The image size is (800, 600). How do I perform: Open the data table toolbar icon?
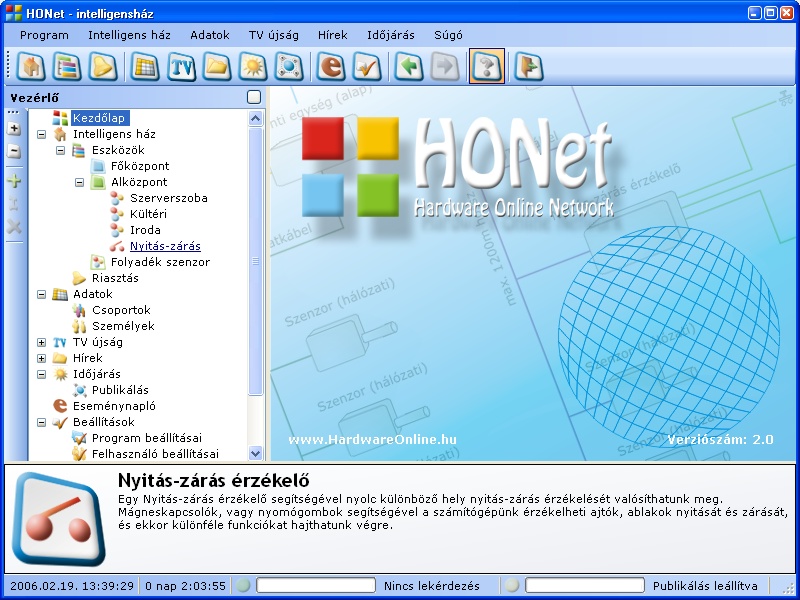click(144, 66)
